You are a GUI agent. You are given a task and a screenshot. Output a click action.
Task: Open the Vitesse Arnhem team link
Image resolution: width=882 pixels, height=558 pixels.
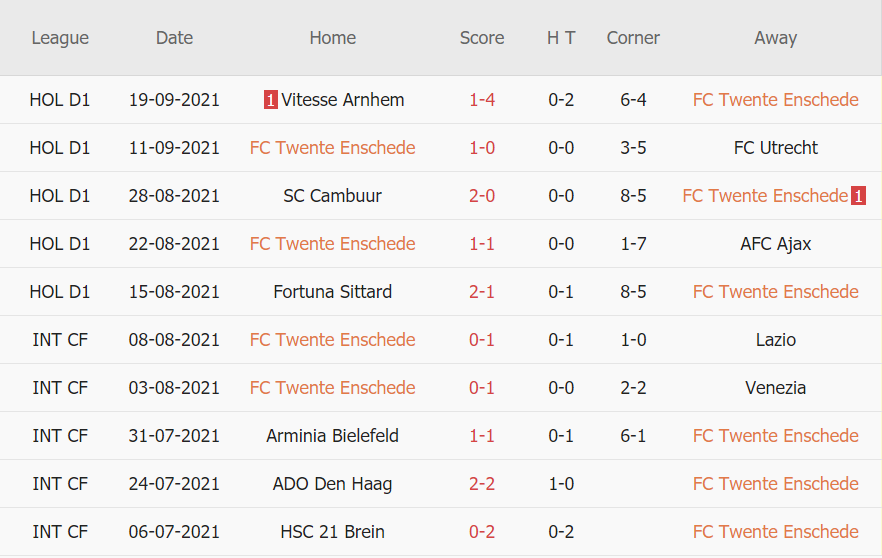coord(342,100)
